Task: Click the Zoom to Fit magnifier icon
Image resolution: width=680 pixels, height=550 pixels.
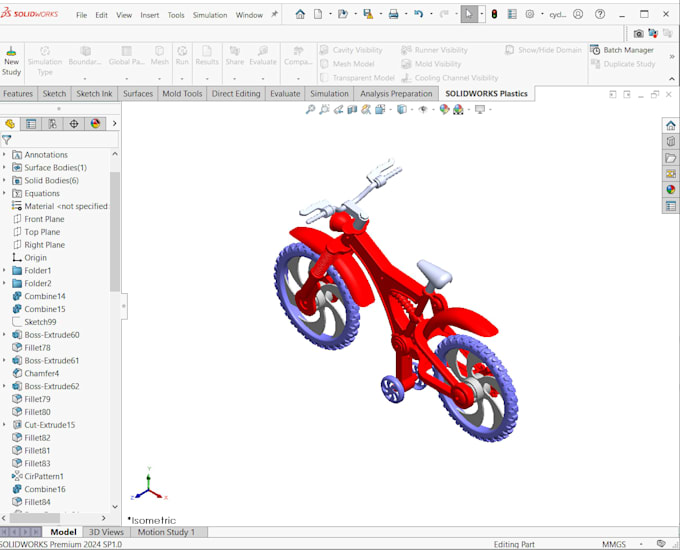Action: [310, 109]
